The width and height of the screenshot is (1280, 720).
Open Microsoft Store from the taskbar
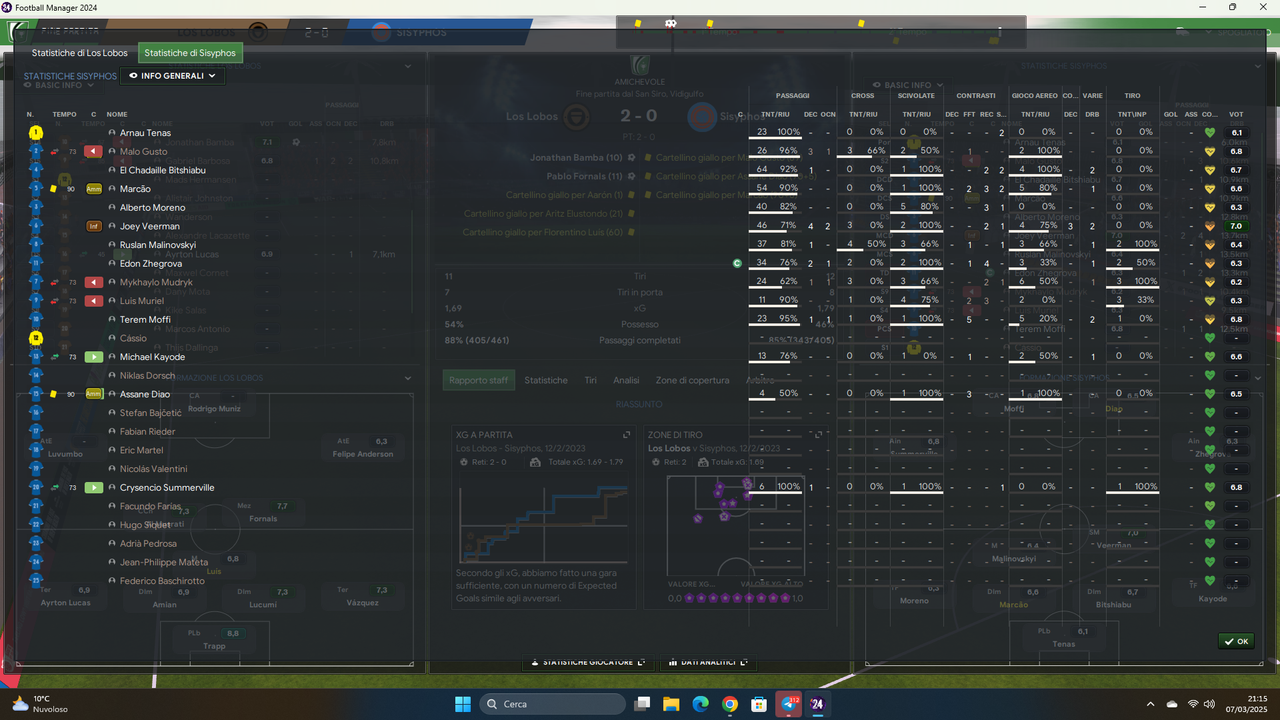759,704
